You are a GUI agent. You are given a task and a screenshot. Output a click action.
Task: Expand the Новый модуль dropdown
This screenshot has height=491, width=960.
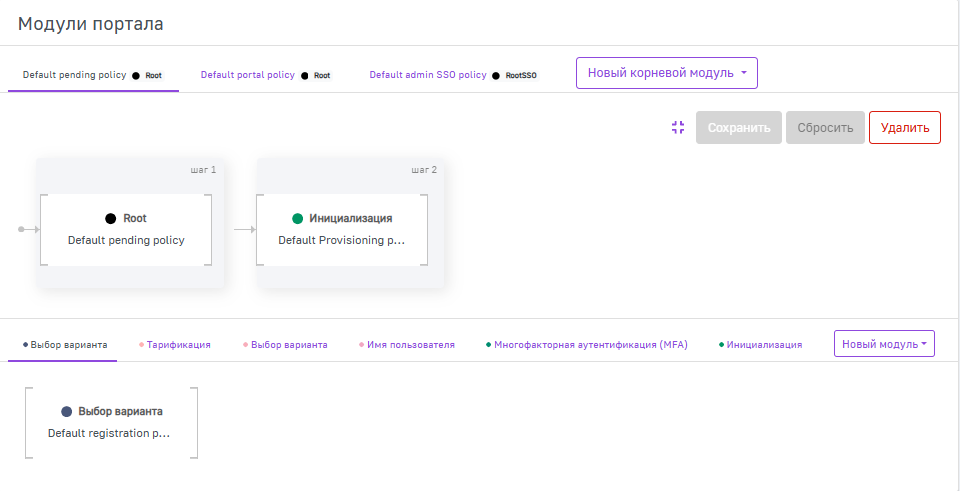[883, 344]
